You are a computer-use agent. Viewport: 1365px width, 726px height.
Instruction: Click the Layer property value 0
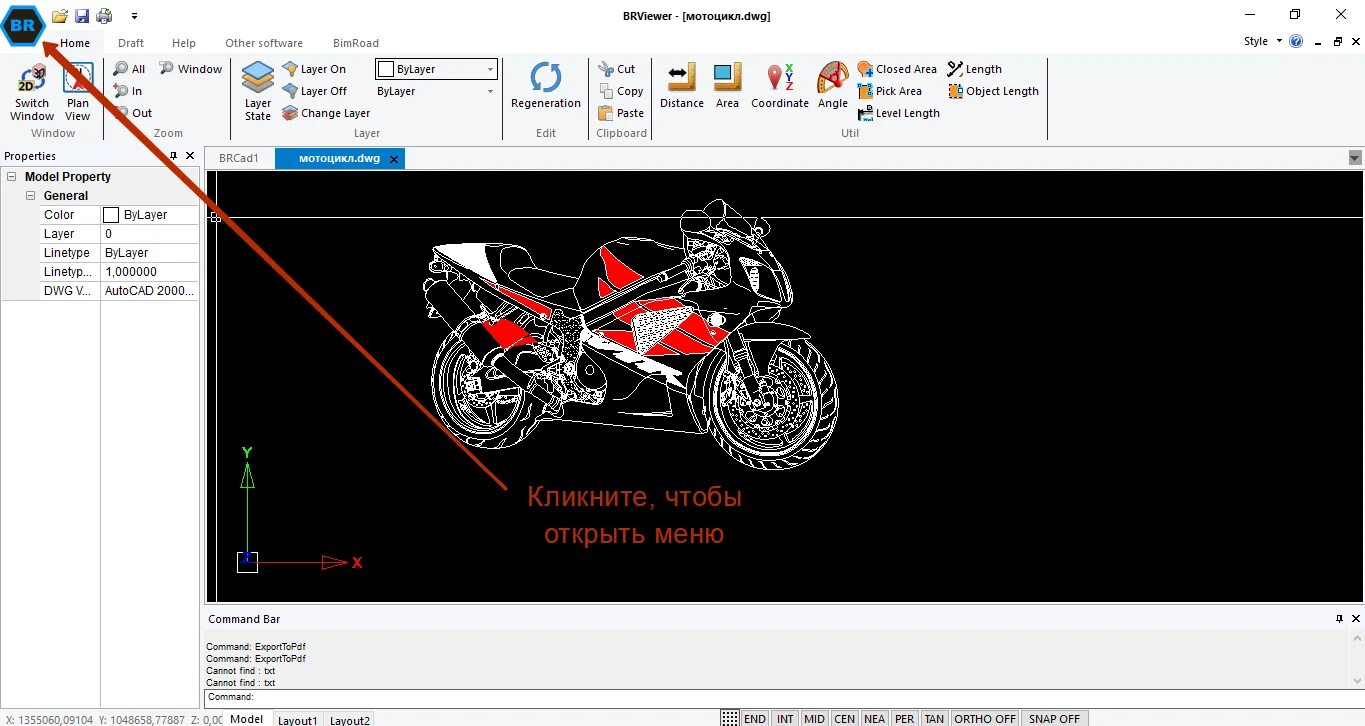click(x=150, y=234)
